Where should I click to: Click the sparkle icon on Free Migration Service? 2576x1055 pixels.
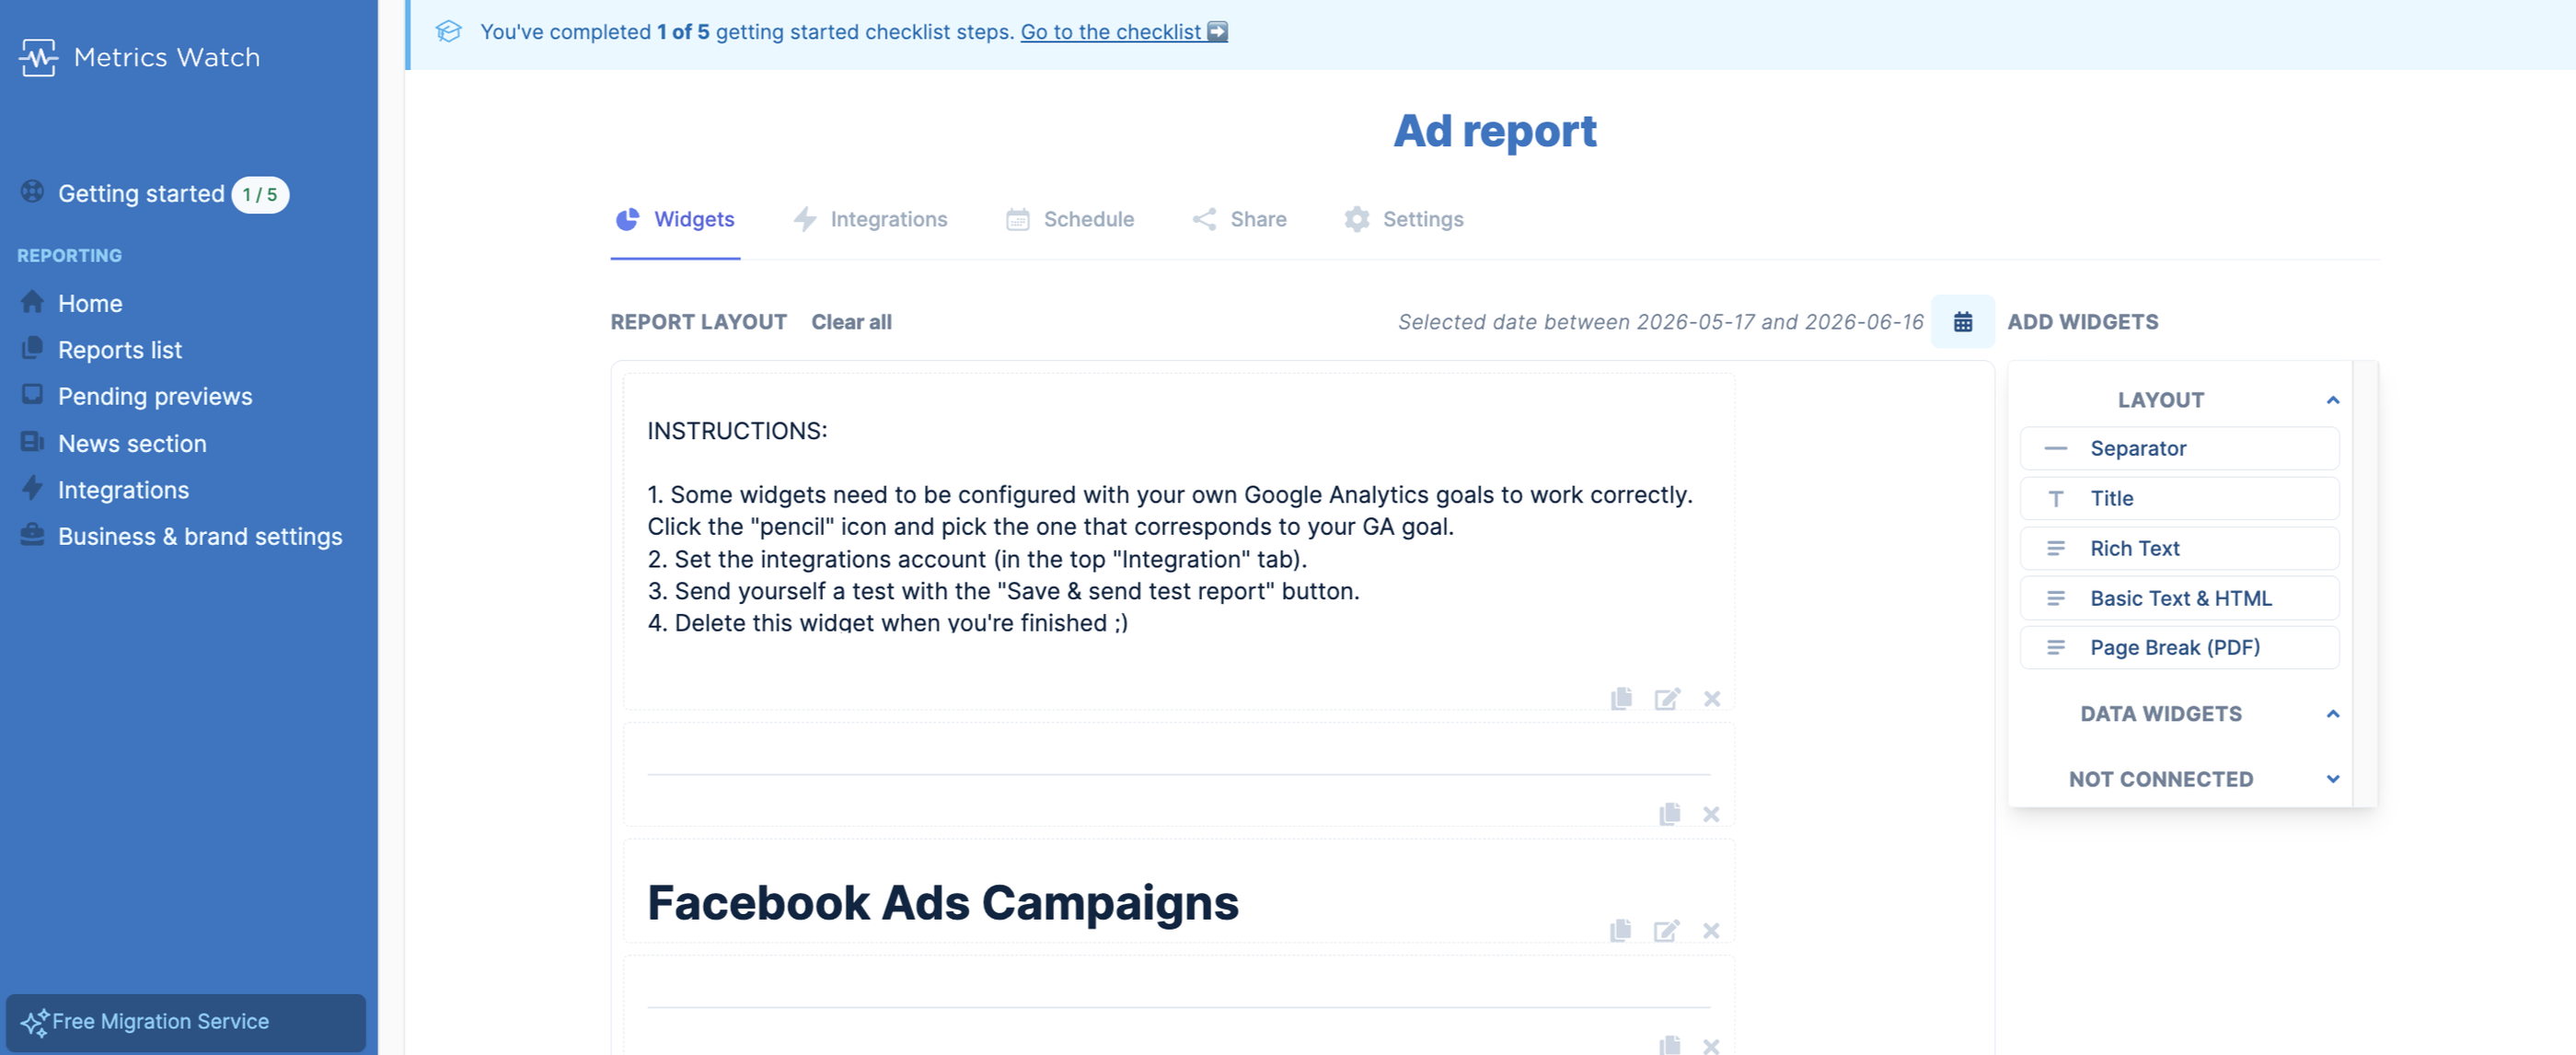click(34, 1023)
